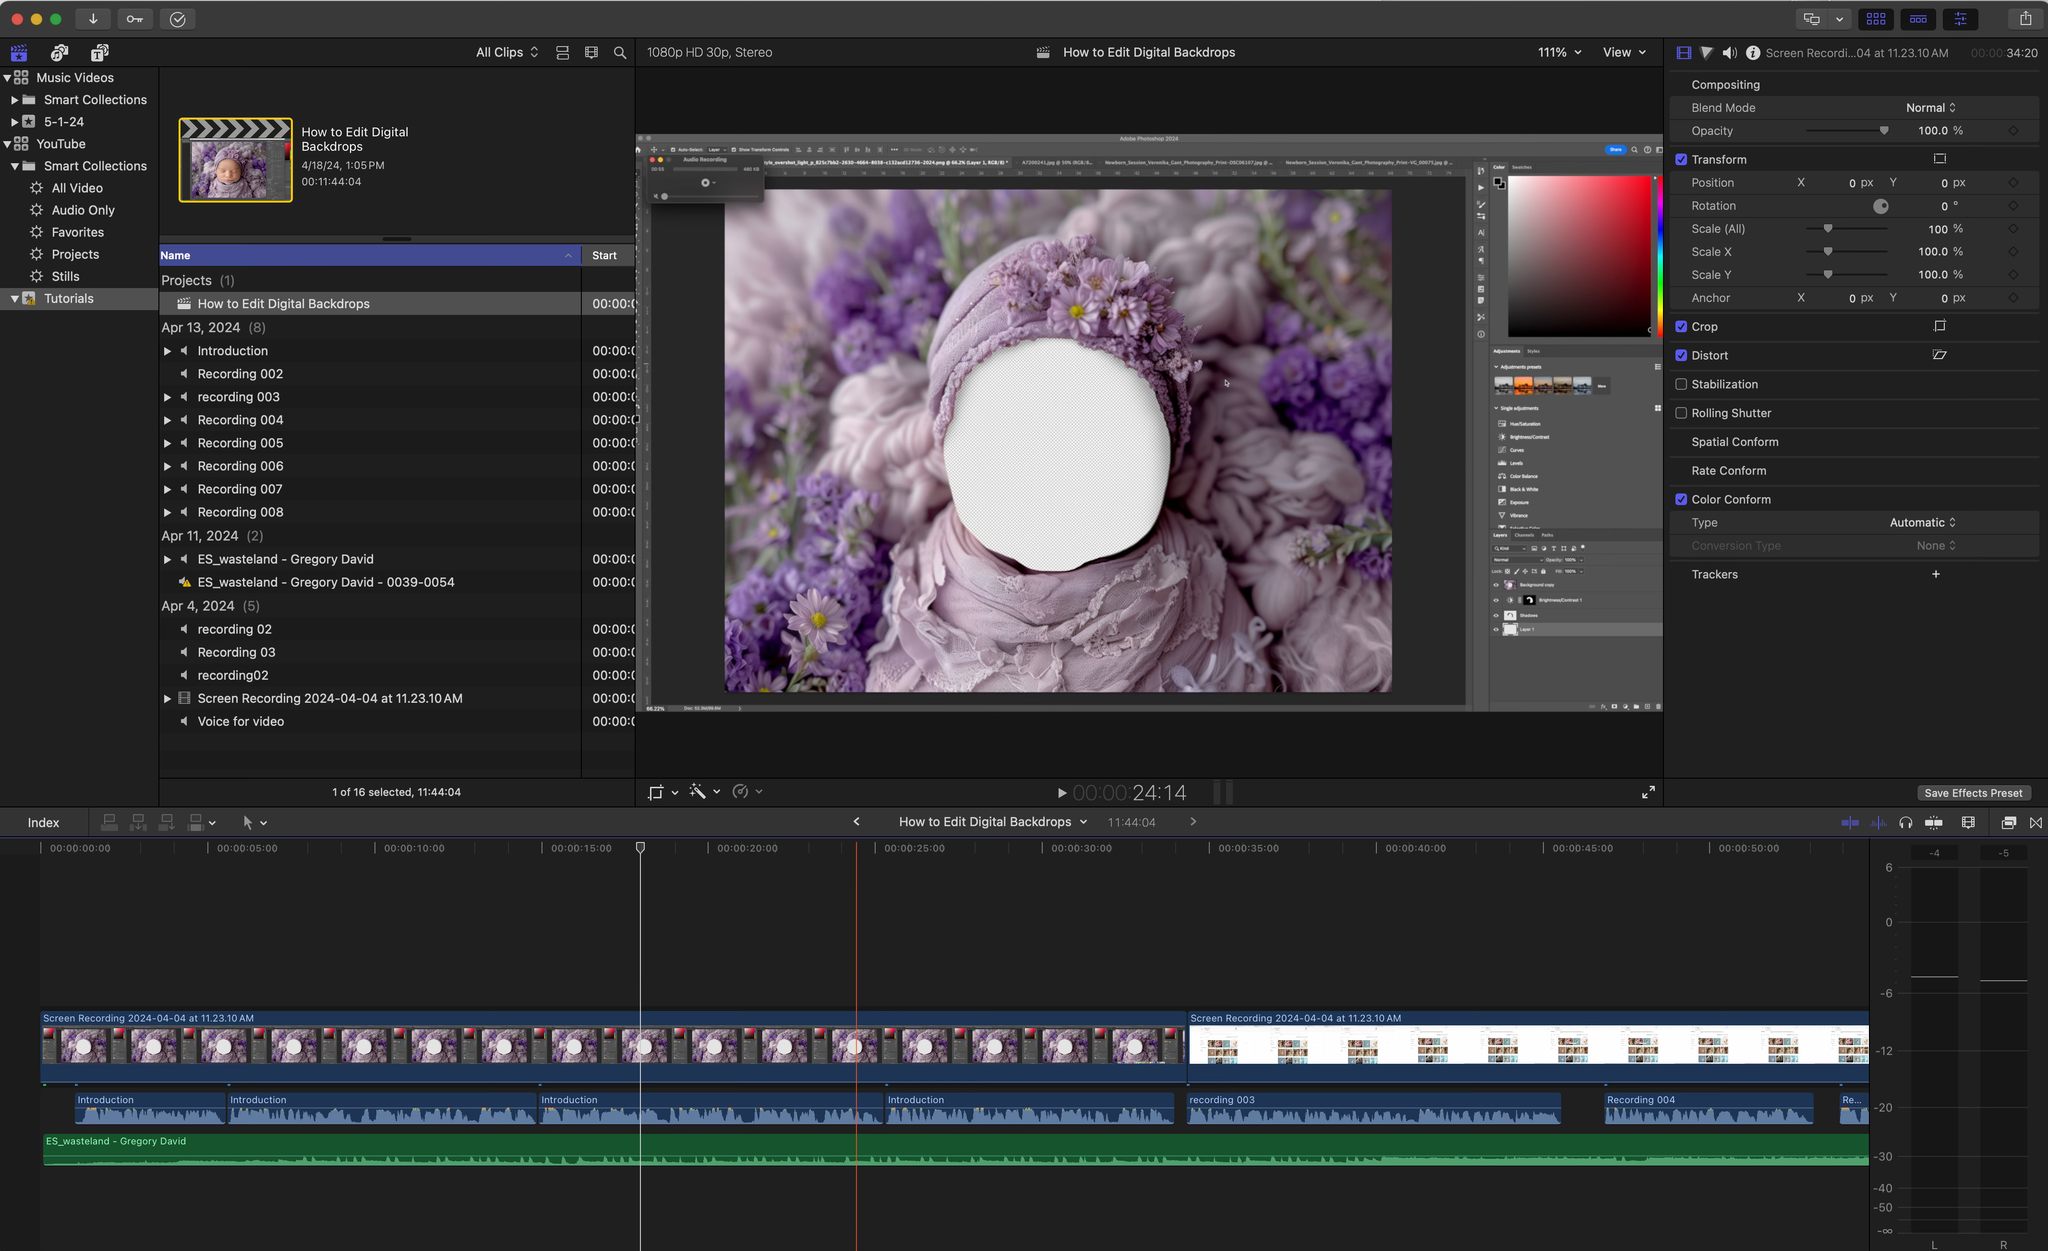Viewport: 2048px width, 1251px height.
Task: Open the Effects browser icon
Action: 2008,822
